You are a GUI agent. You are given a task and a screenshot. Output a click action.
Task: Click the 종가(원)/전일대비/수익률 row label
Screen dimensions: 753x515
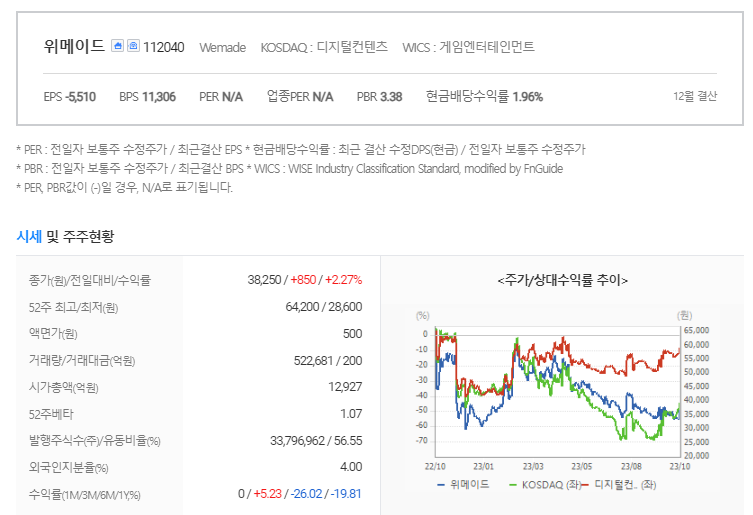pyautogui.click(x=90, y=280)
